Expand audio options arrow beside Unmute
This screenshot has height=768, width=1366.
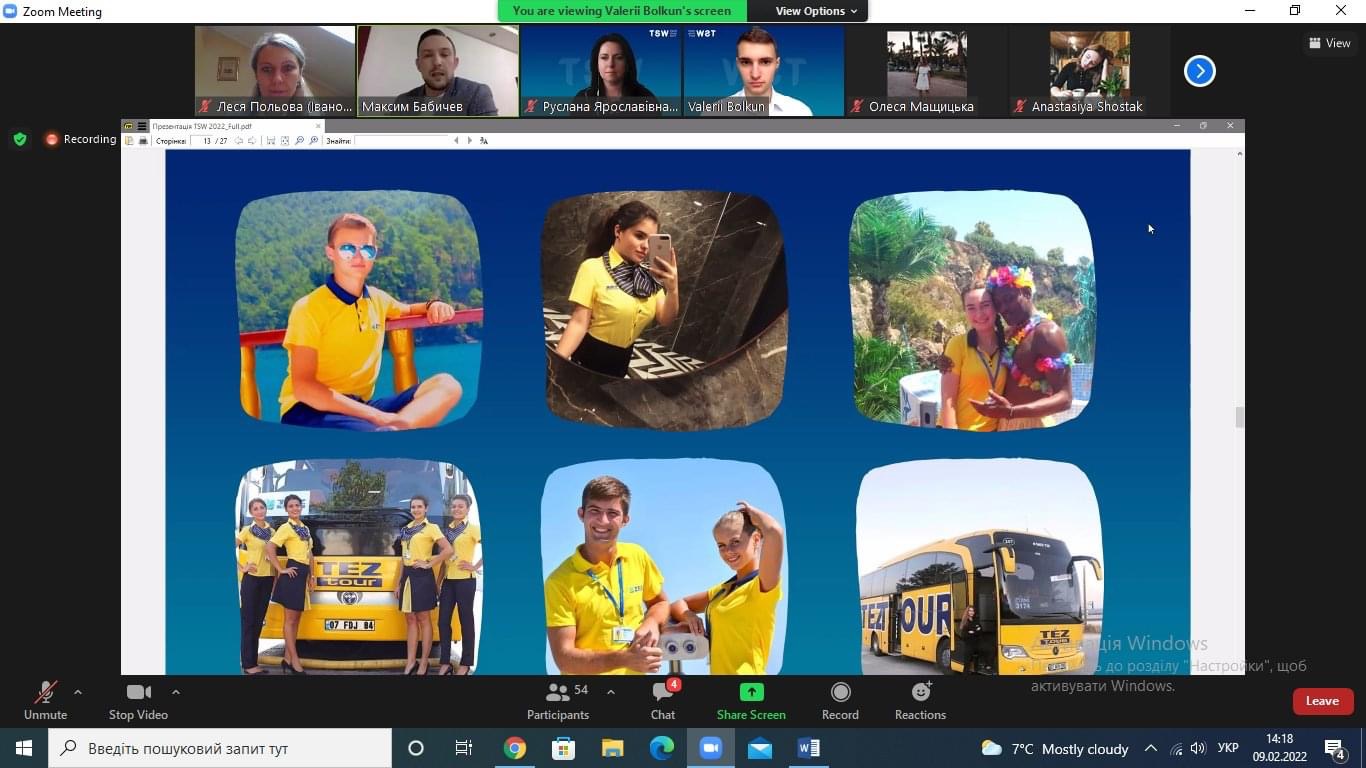click(78, 692)
